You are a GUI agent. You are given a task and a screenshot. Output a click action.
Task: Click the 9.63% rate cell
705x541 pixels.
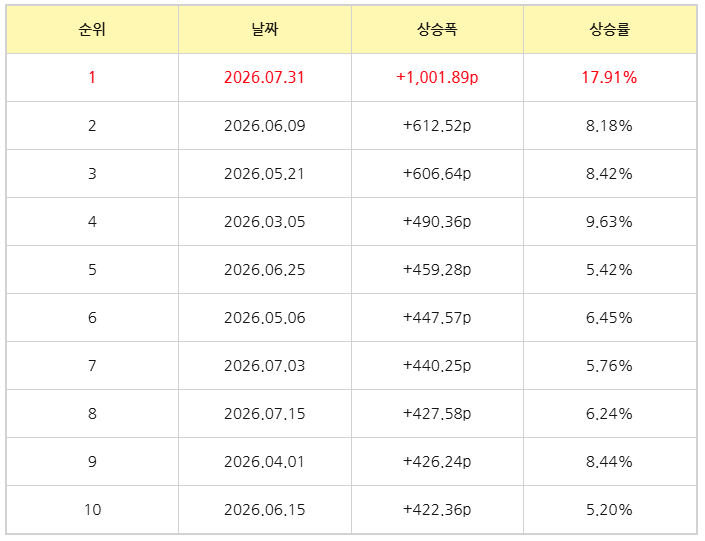pos(610,222)
